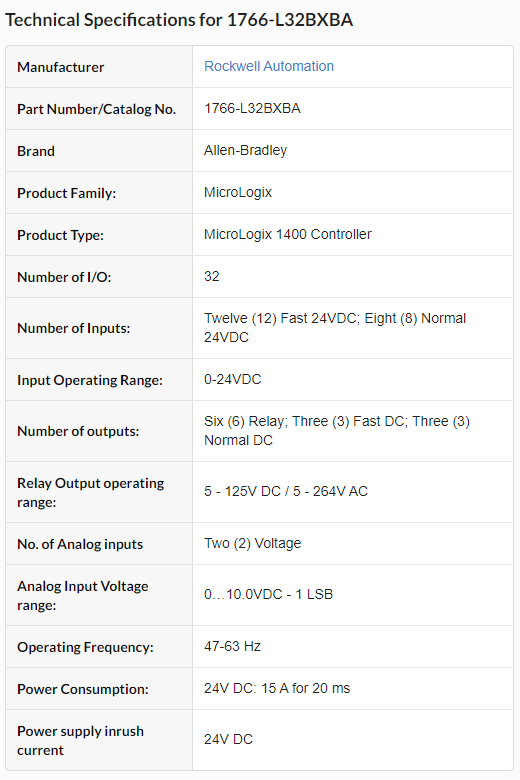Select the No. of Analog inputs label
Screen dimensions: 520x780
(80, 544)
